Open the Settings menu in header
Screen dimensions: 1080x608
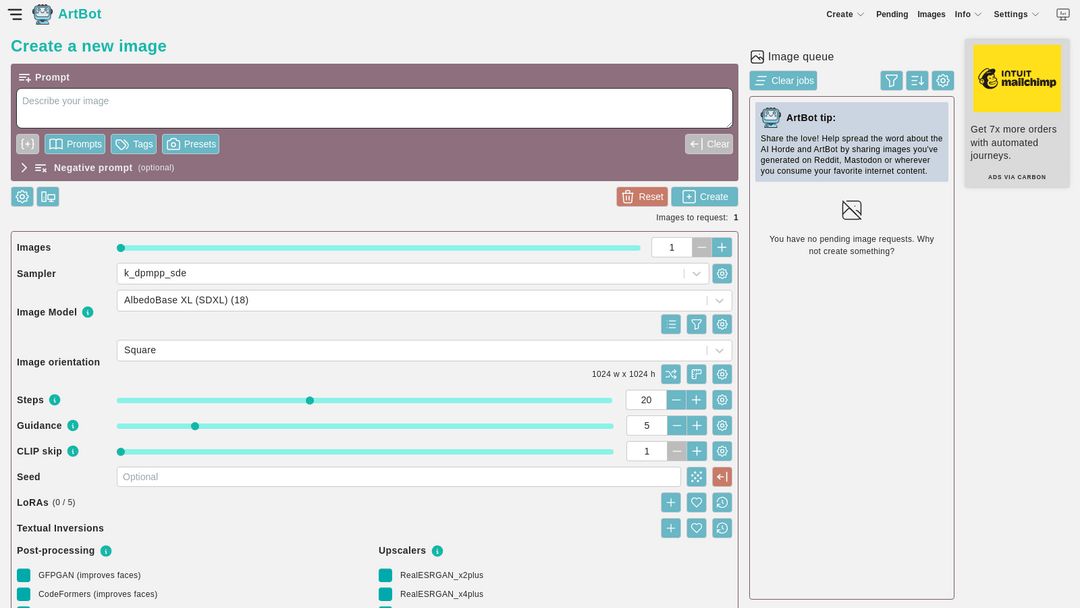coord(1015,14)
